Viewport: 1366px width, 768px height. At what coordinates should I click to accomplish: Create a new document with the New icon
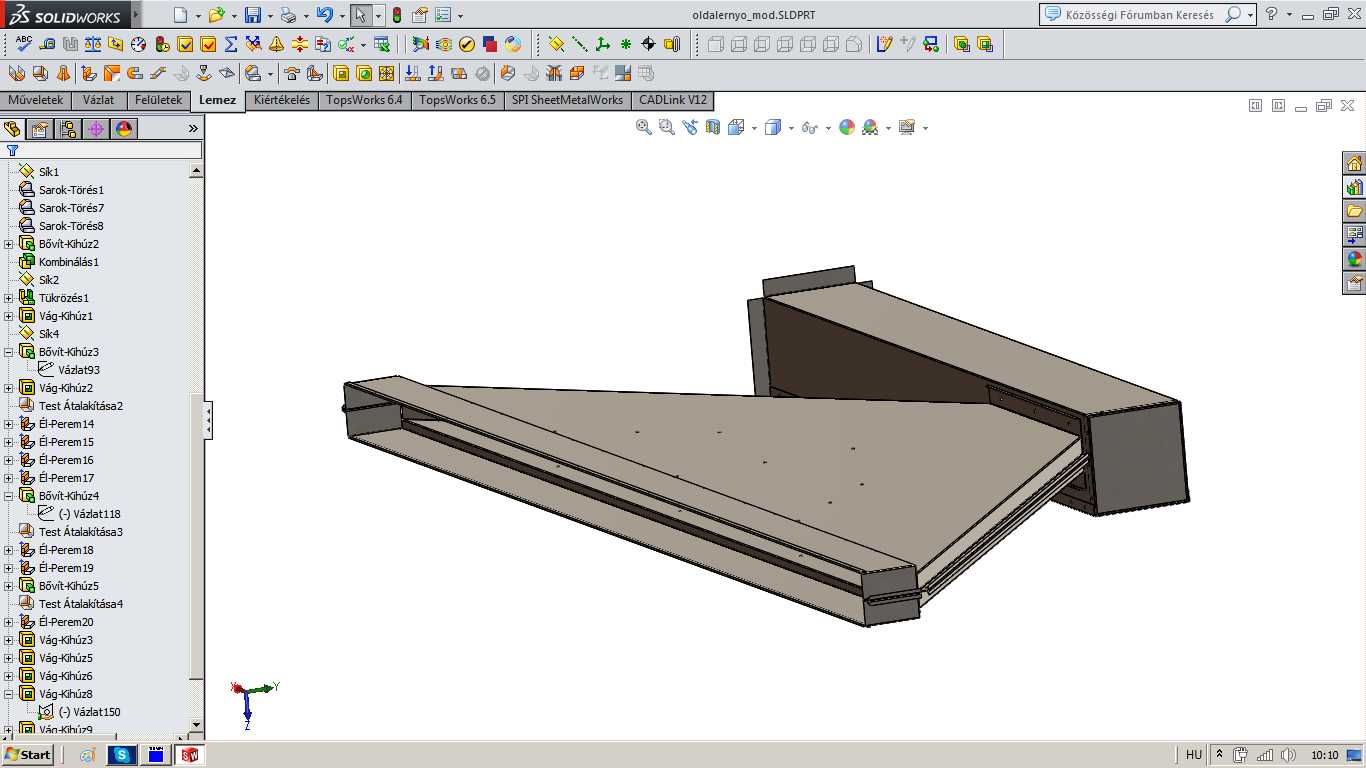180,15
